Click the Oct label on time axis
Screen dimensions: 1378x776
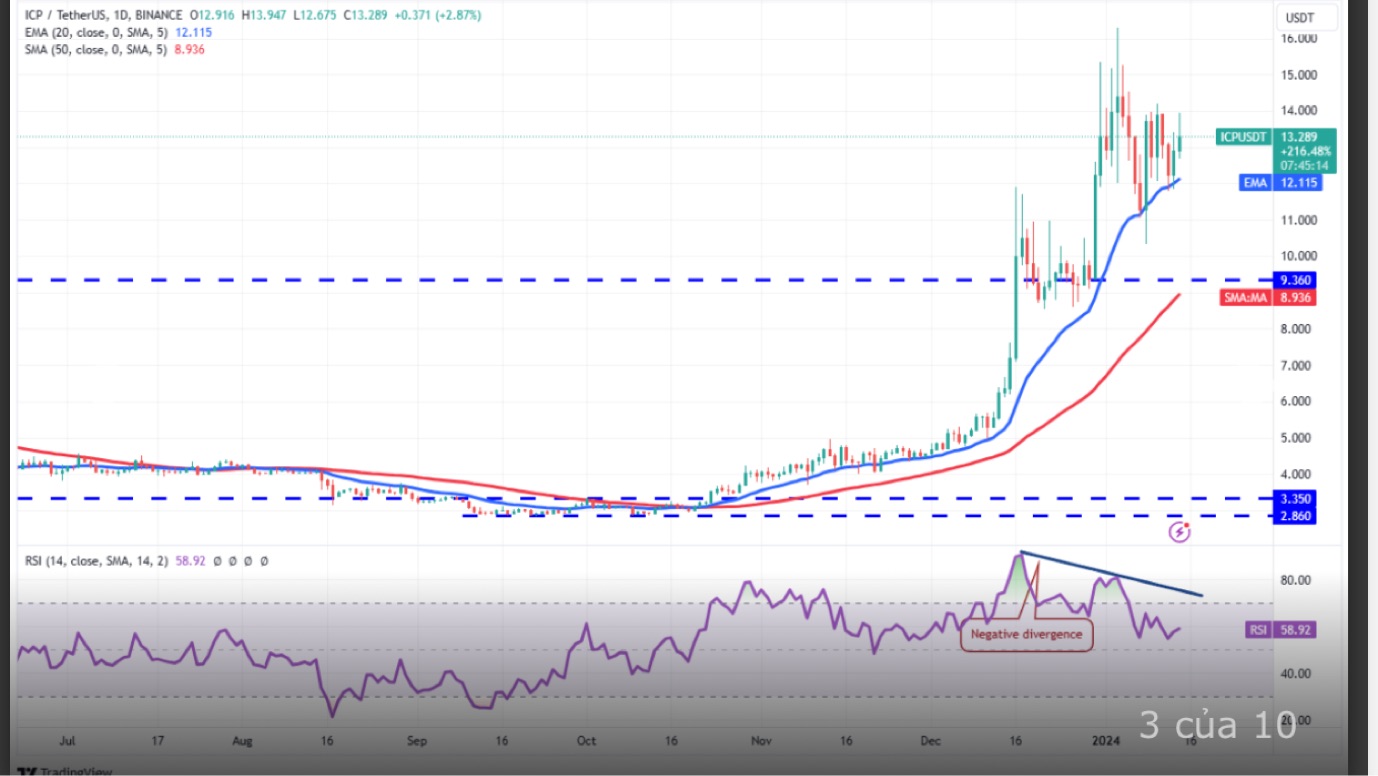(586, 742)
